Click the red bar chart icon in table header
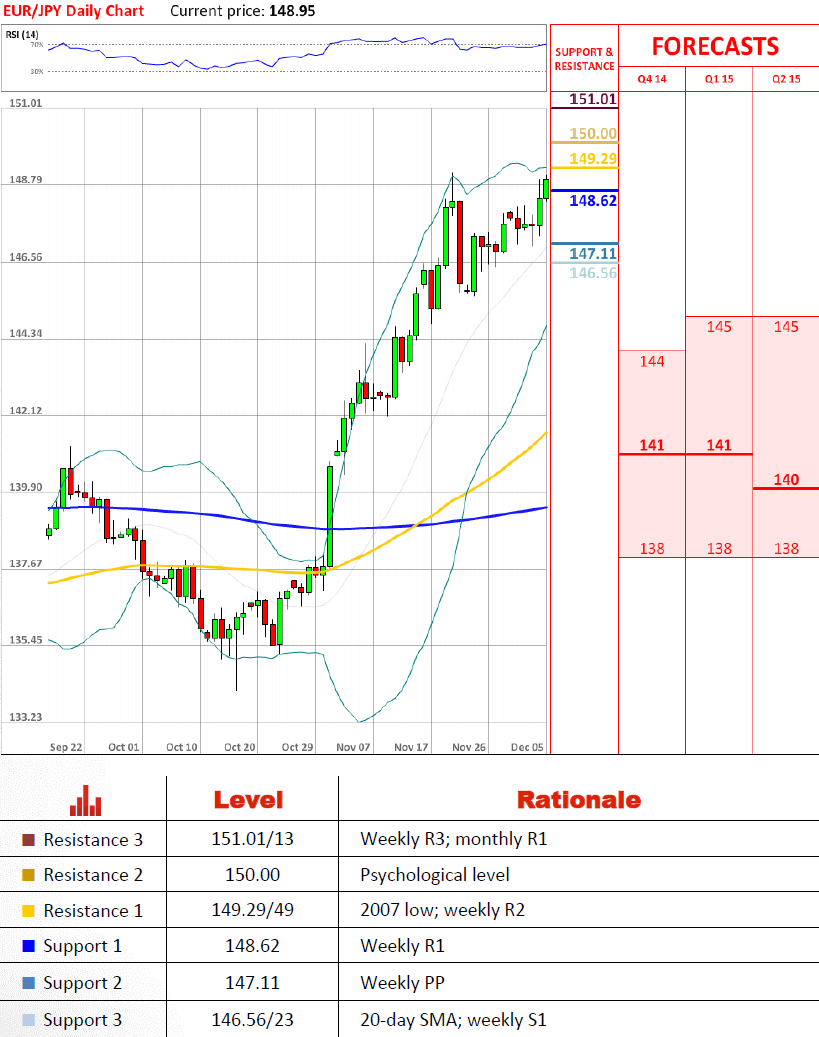Image resolution: width=819 pixels, height=1037 pixels. [85, 800]
